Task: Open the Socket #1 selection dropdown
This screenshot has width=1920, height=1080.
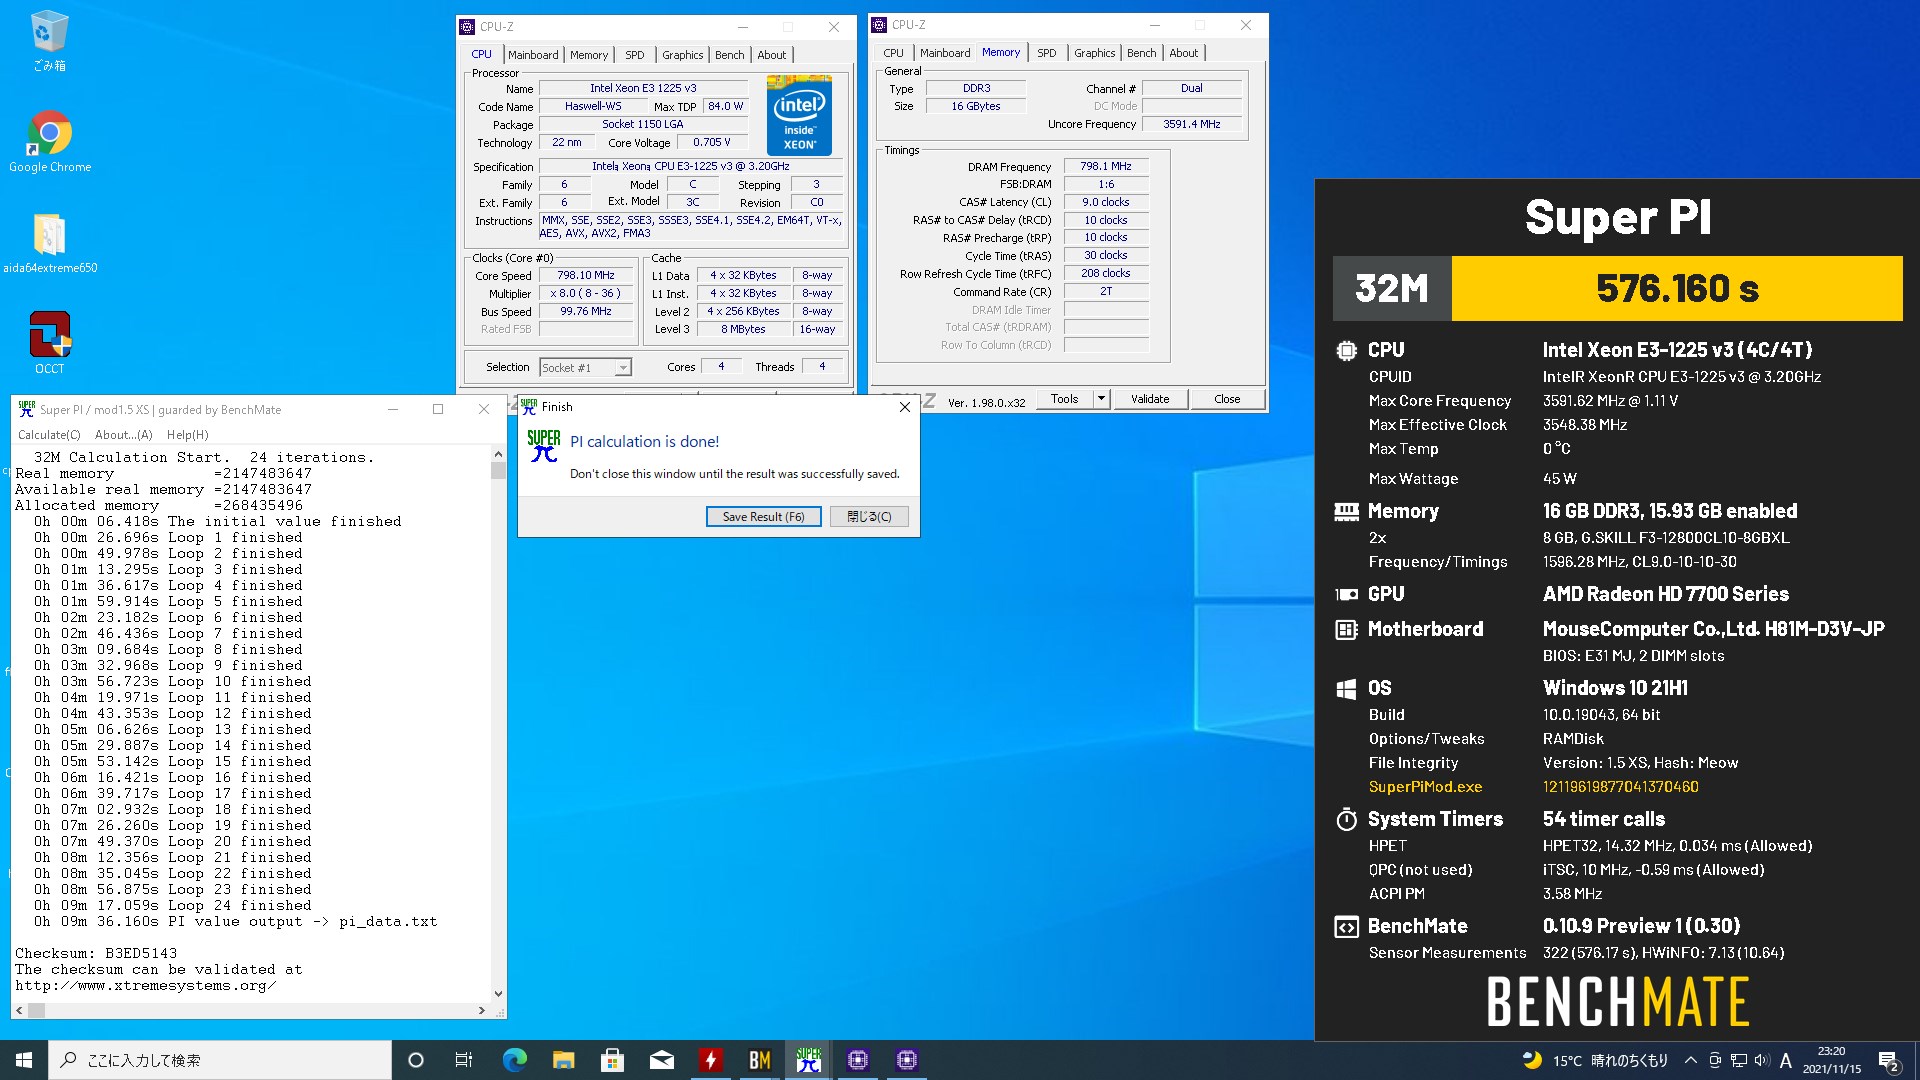Action: pos(585,367)
